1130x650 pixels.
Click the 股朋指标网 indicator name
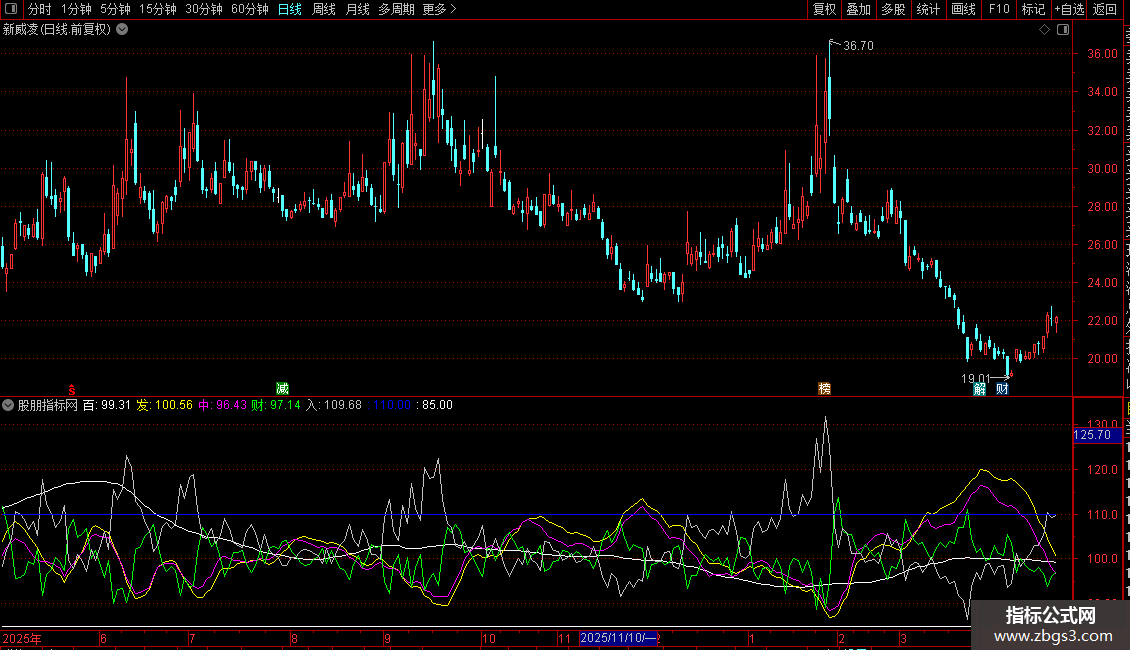(x=48, y=405)
